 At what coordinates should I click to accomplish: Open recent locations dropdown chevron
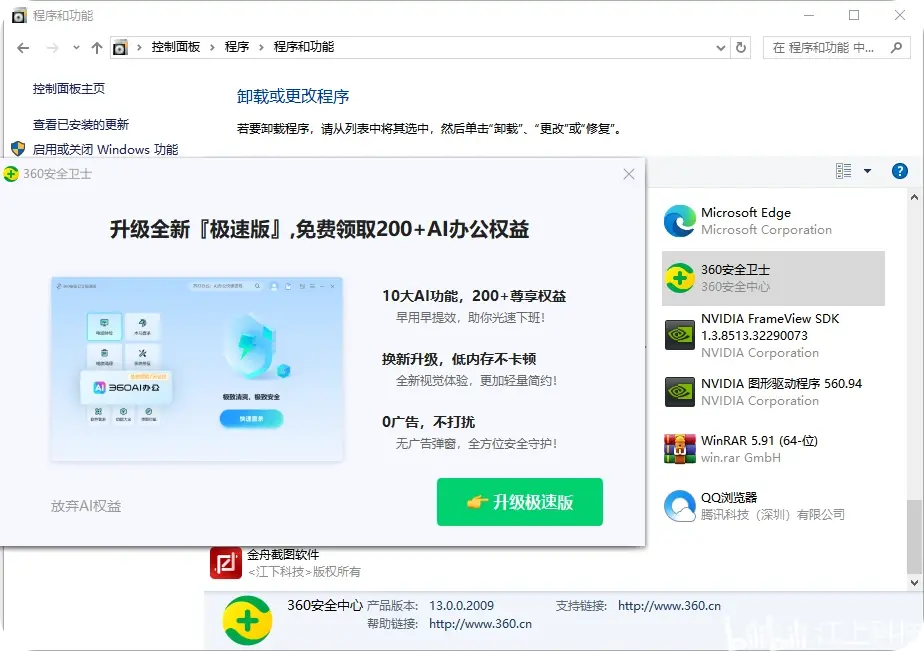(76, 48)
